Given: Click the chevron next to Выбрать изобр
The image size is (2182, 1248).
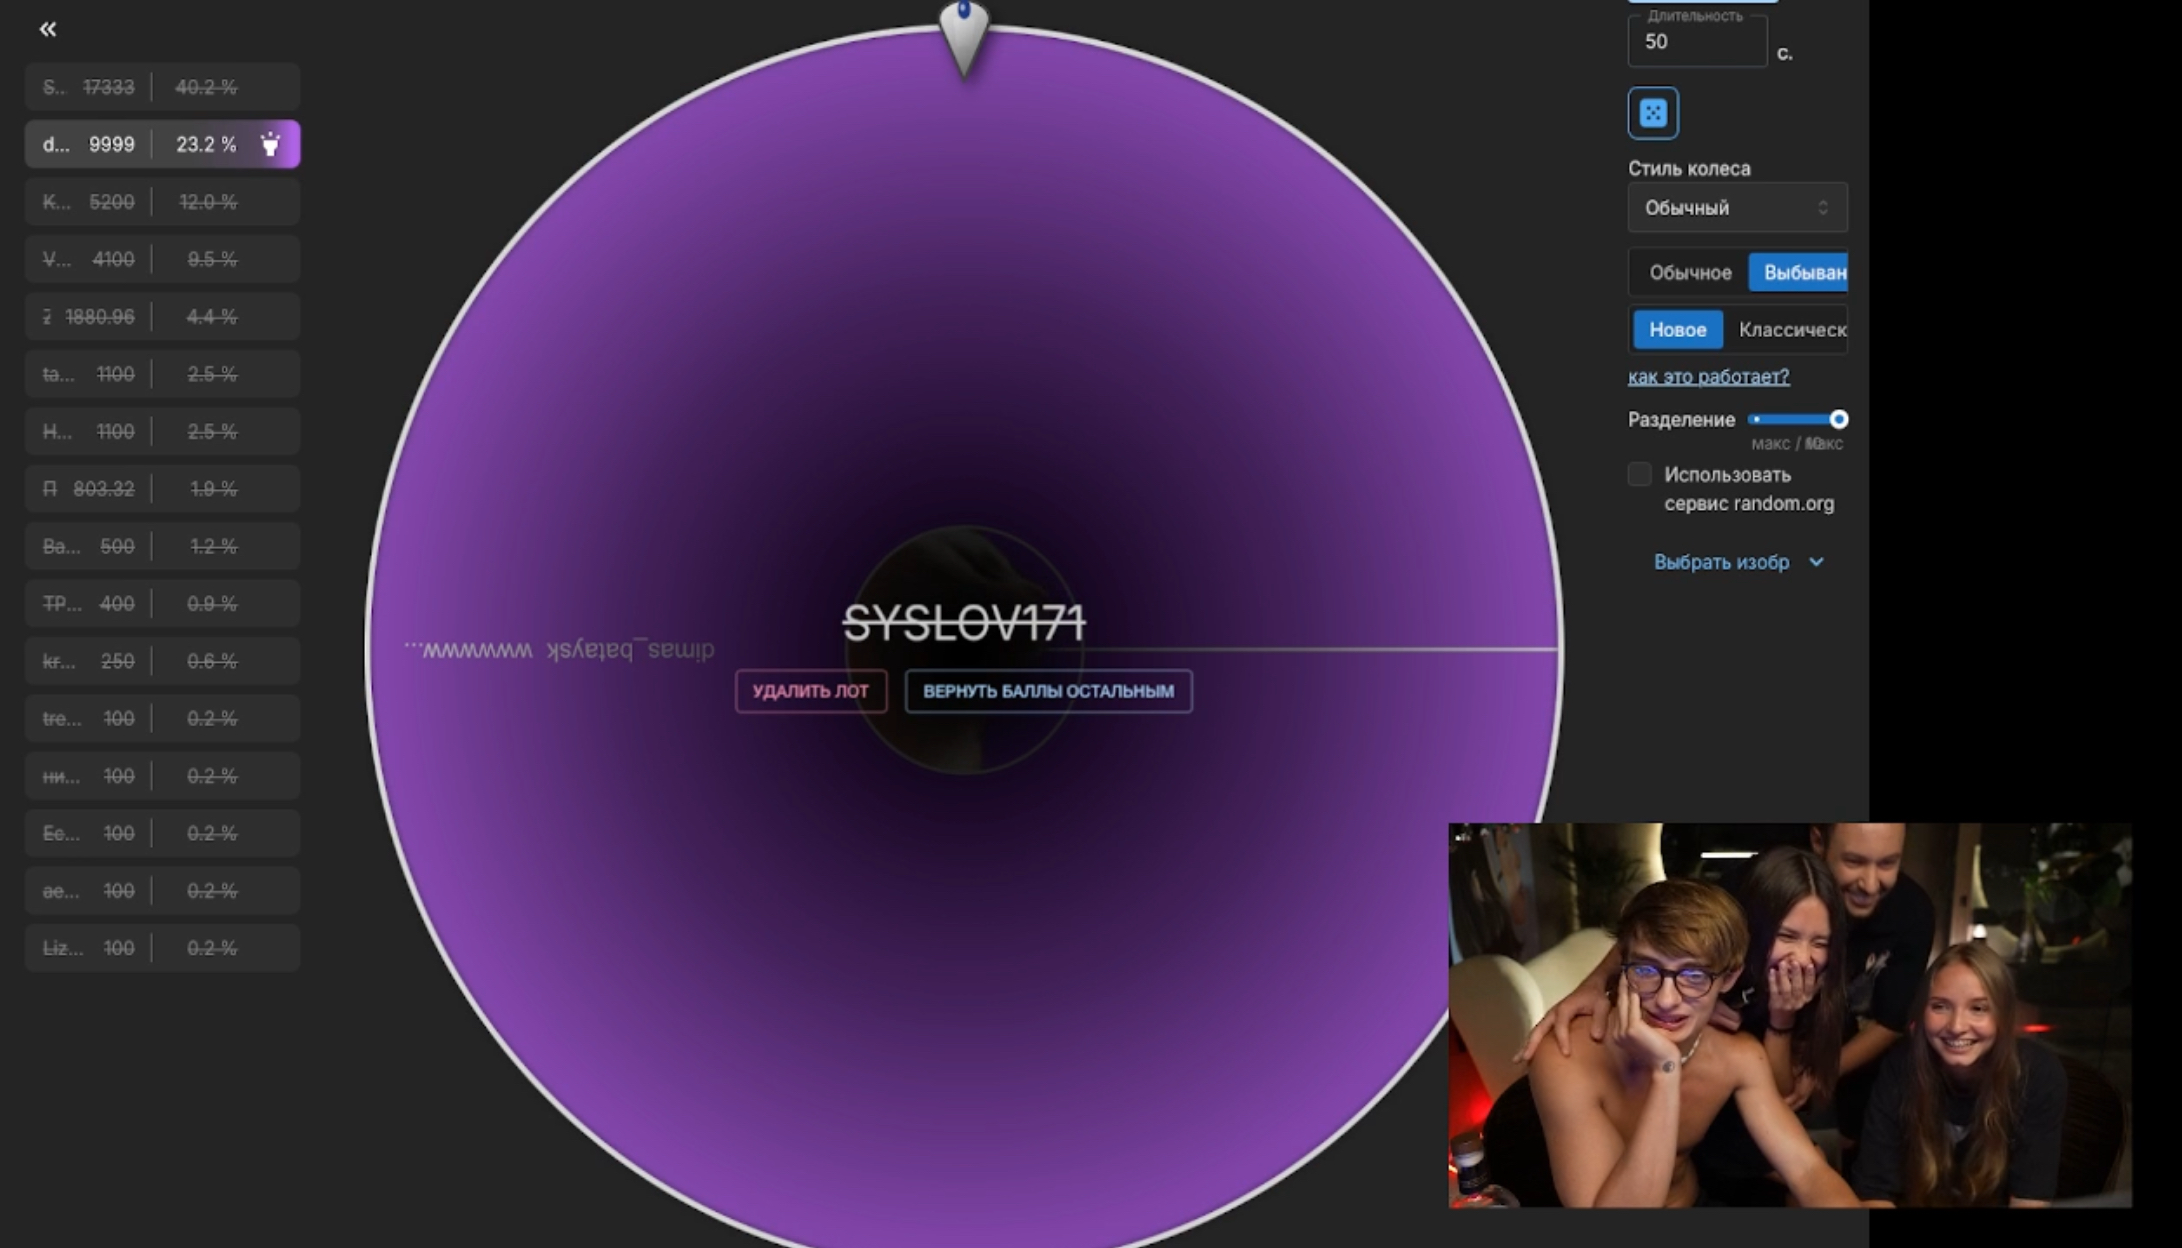Looking at the screenshot, I should 1816,562.
